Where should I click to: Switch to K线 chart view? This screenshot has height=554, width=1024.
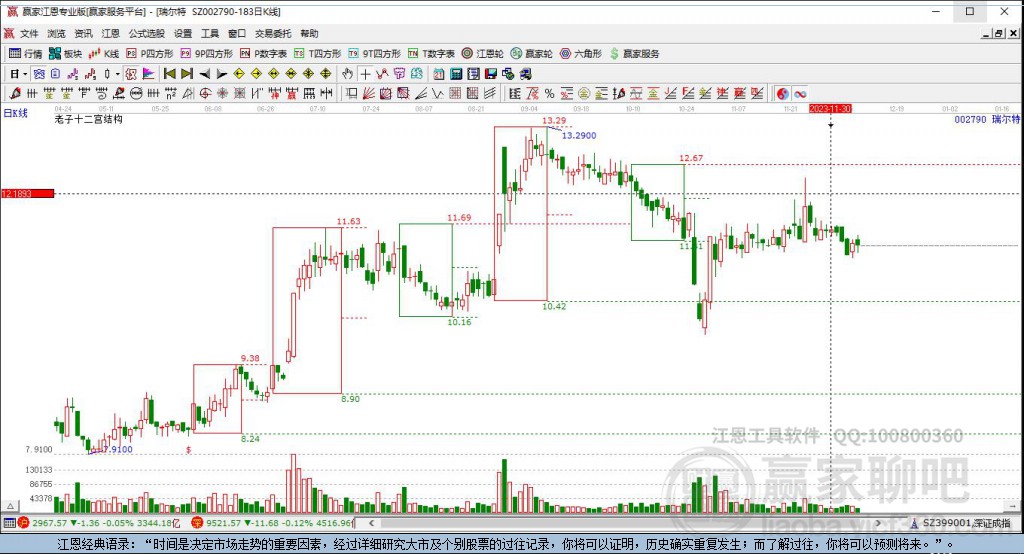point(104,54)
